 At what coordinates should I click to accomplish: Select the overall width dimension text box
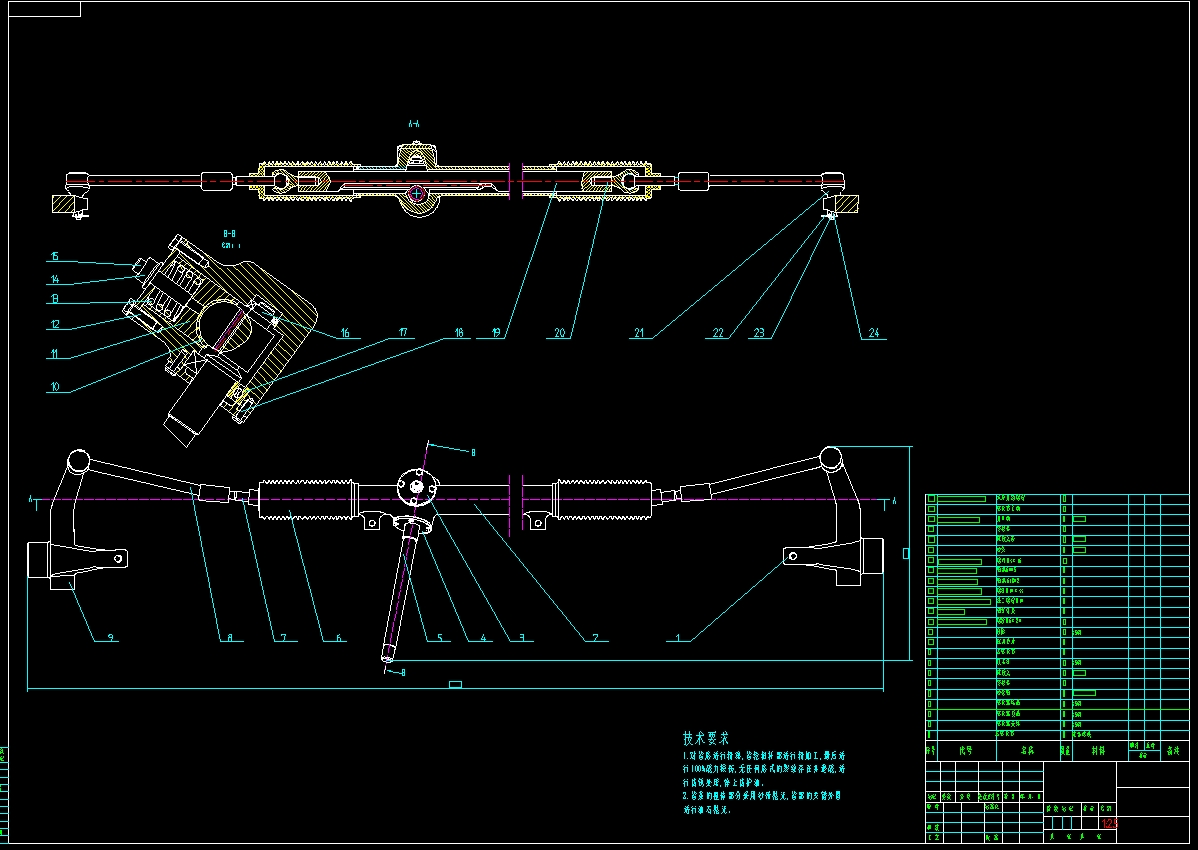[455, 684]
